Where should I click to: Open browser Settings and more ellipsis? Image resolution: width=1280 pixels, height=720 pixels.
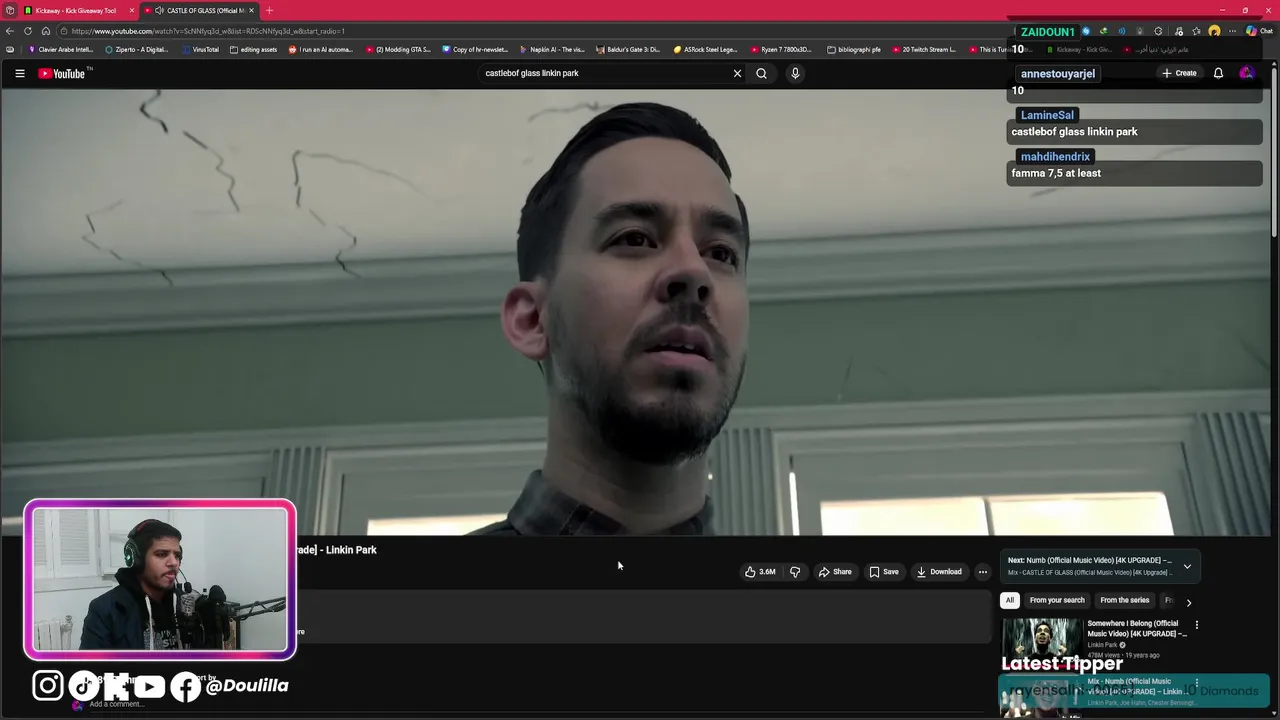[x=1232, y=31]
